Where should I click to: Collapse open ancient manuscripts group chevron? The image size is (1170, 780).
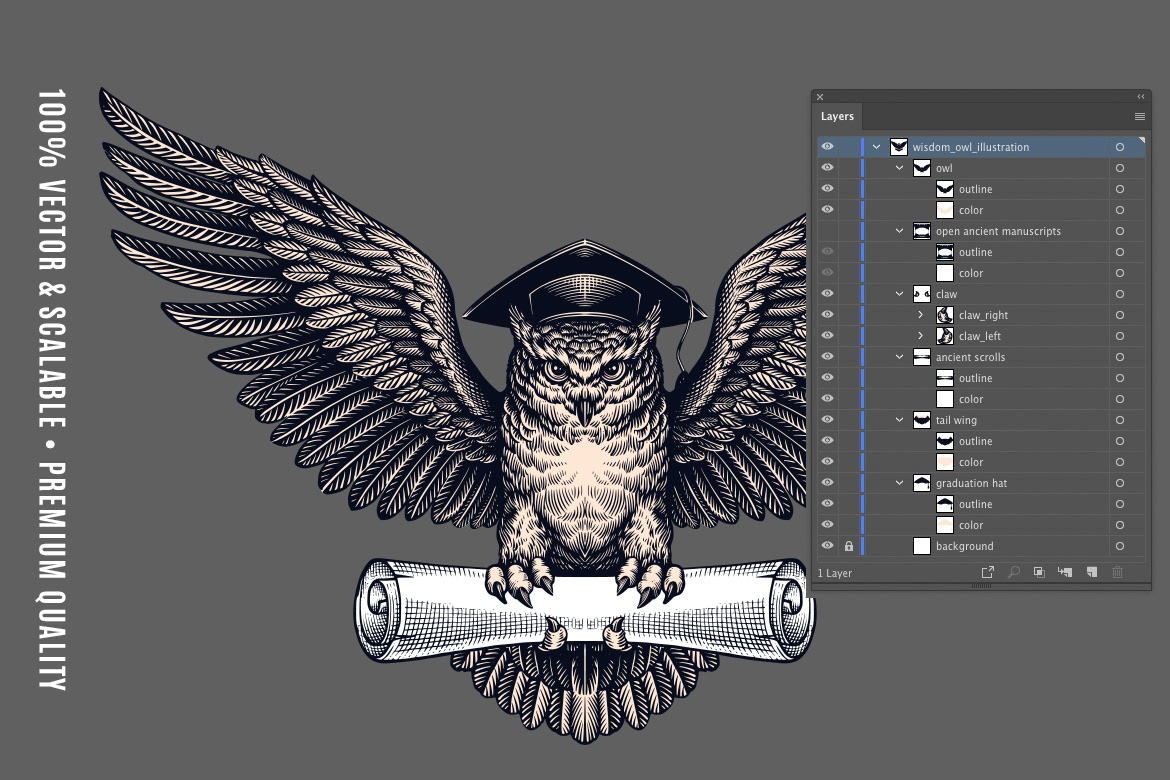pyautogui.click(x=900, y=231)
